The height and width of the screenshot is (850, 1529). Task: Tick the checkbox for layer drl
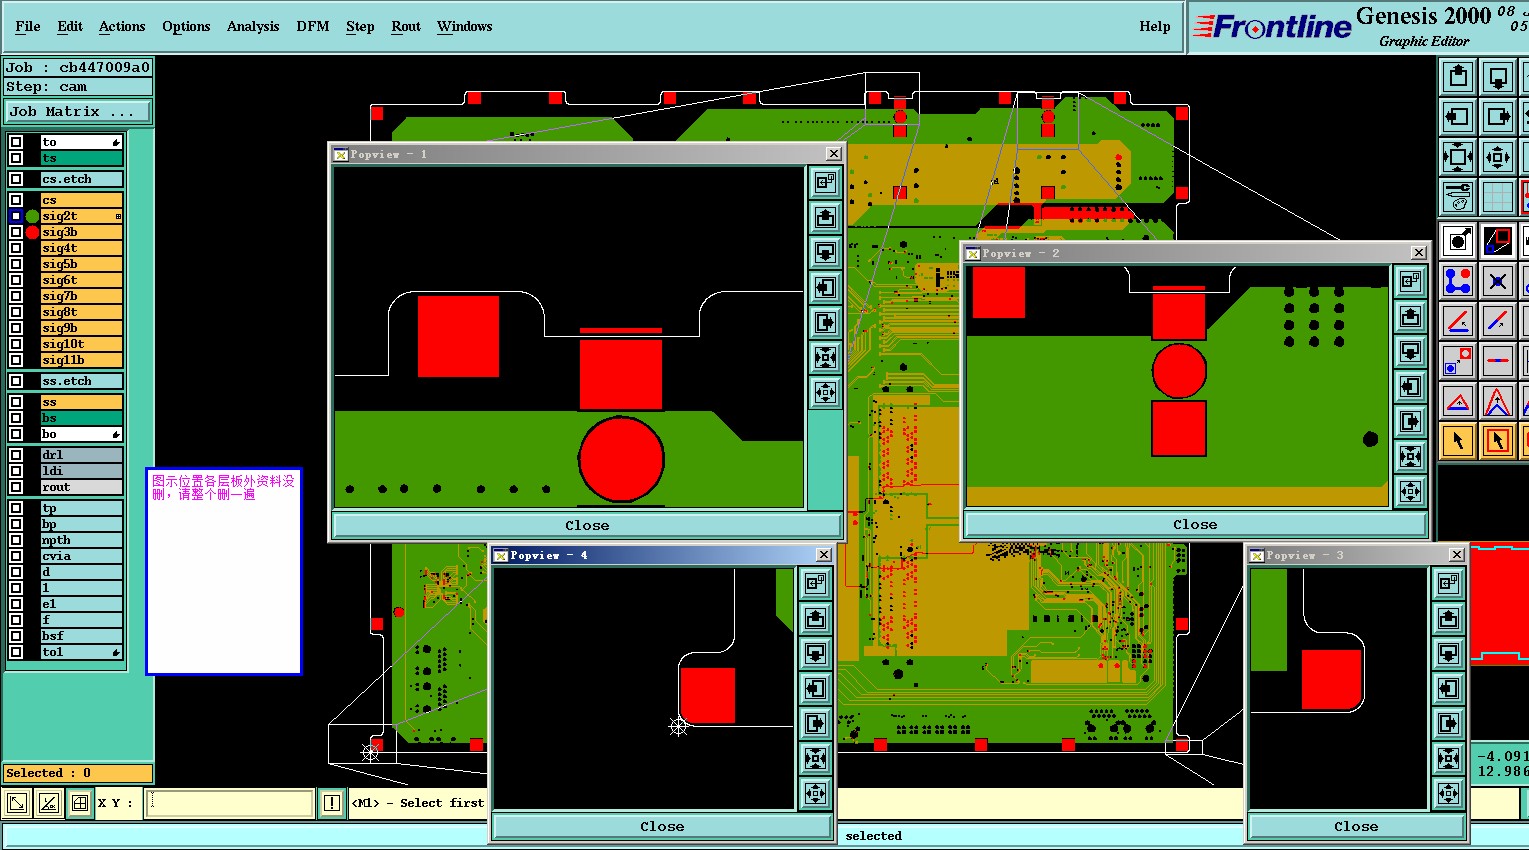click(x=16, y=455)
